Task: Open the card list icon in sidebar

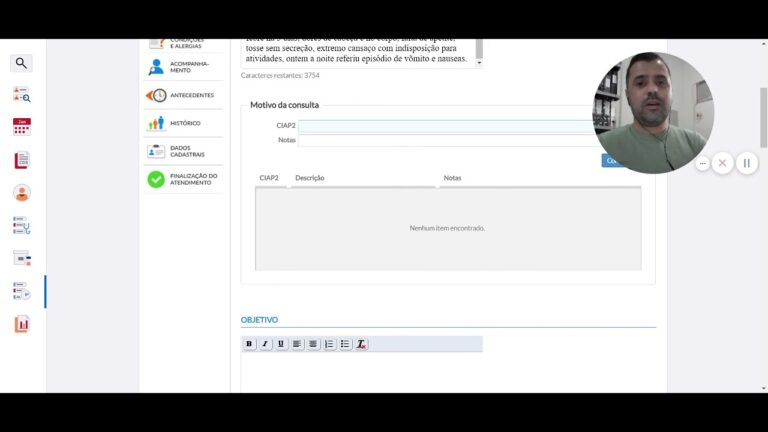Action: [22, 258]
